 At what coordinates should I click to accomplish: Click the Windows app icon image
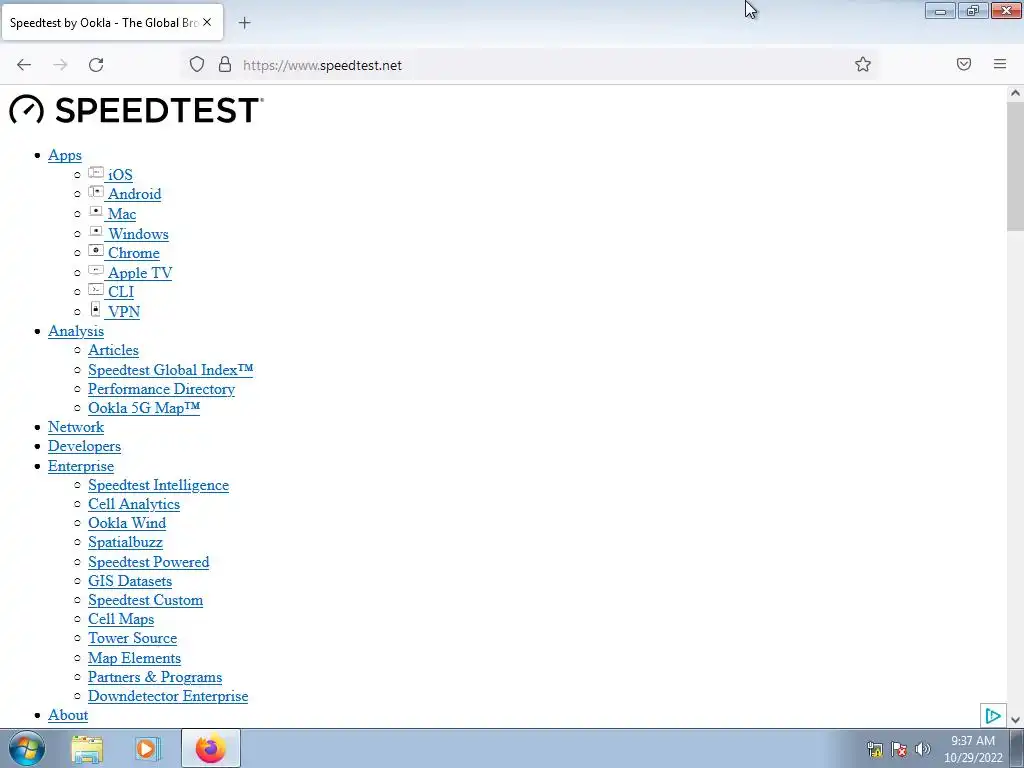[x=96, y=231]
